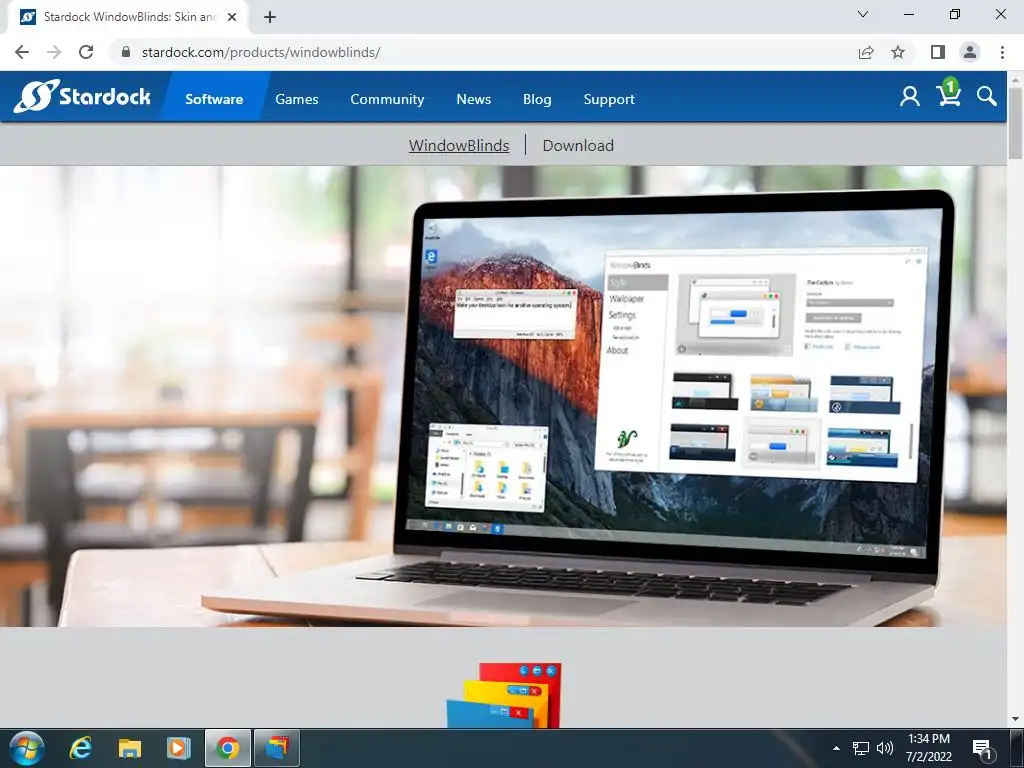Open File Explorer from taskbar
This screenshot has height=768, width=1024.
pos(129,748)
